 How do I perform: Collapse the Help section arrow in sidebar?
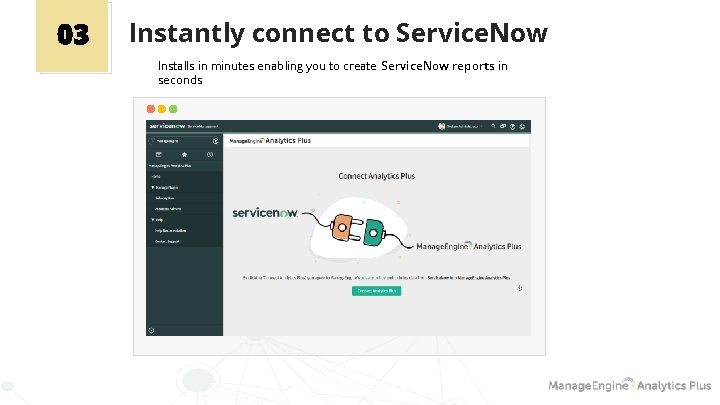coord(153,220)
